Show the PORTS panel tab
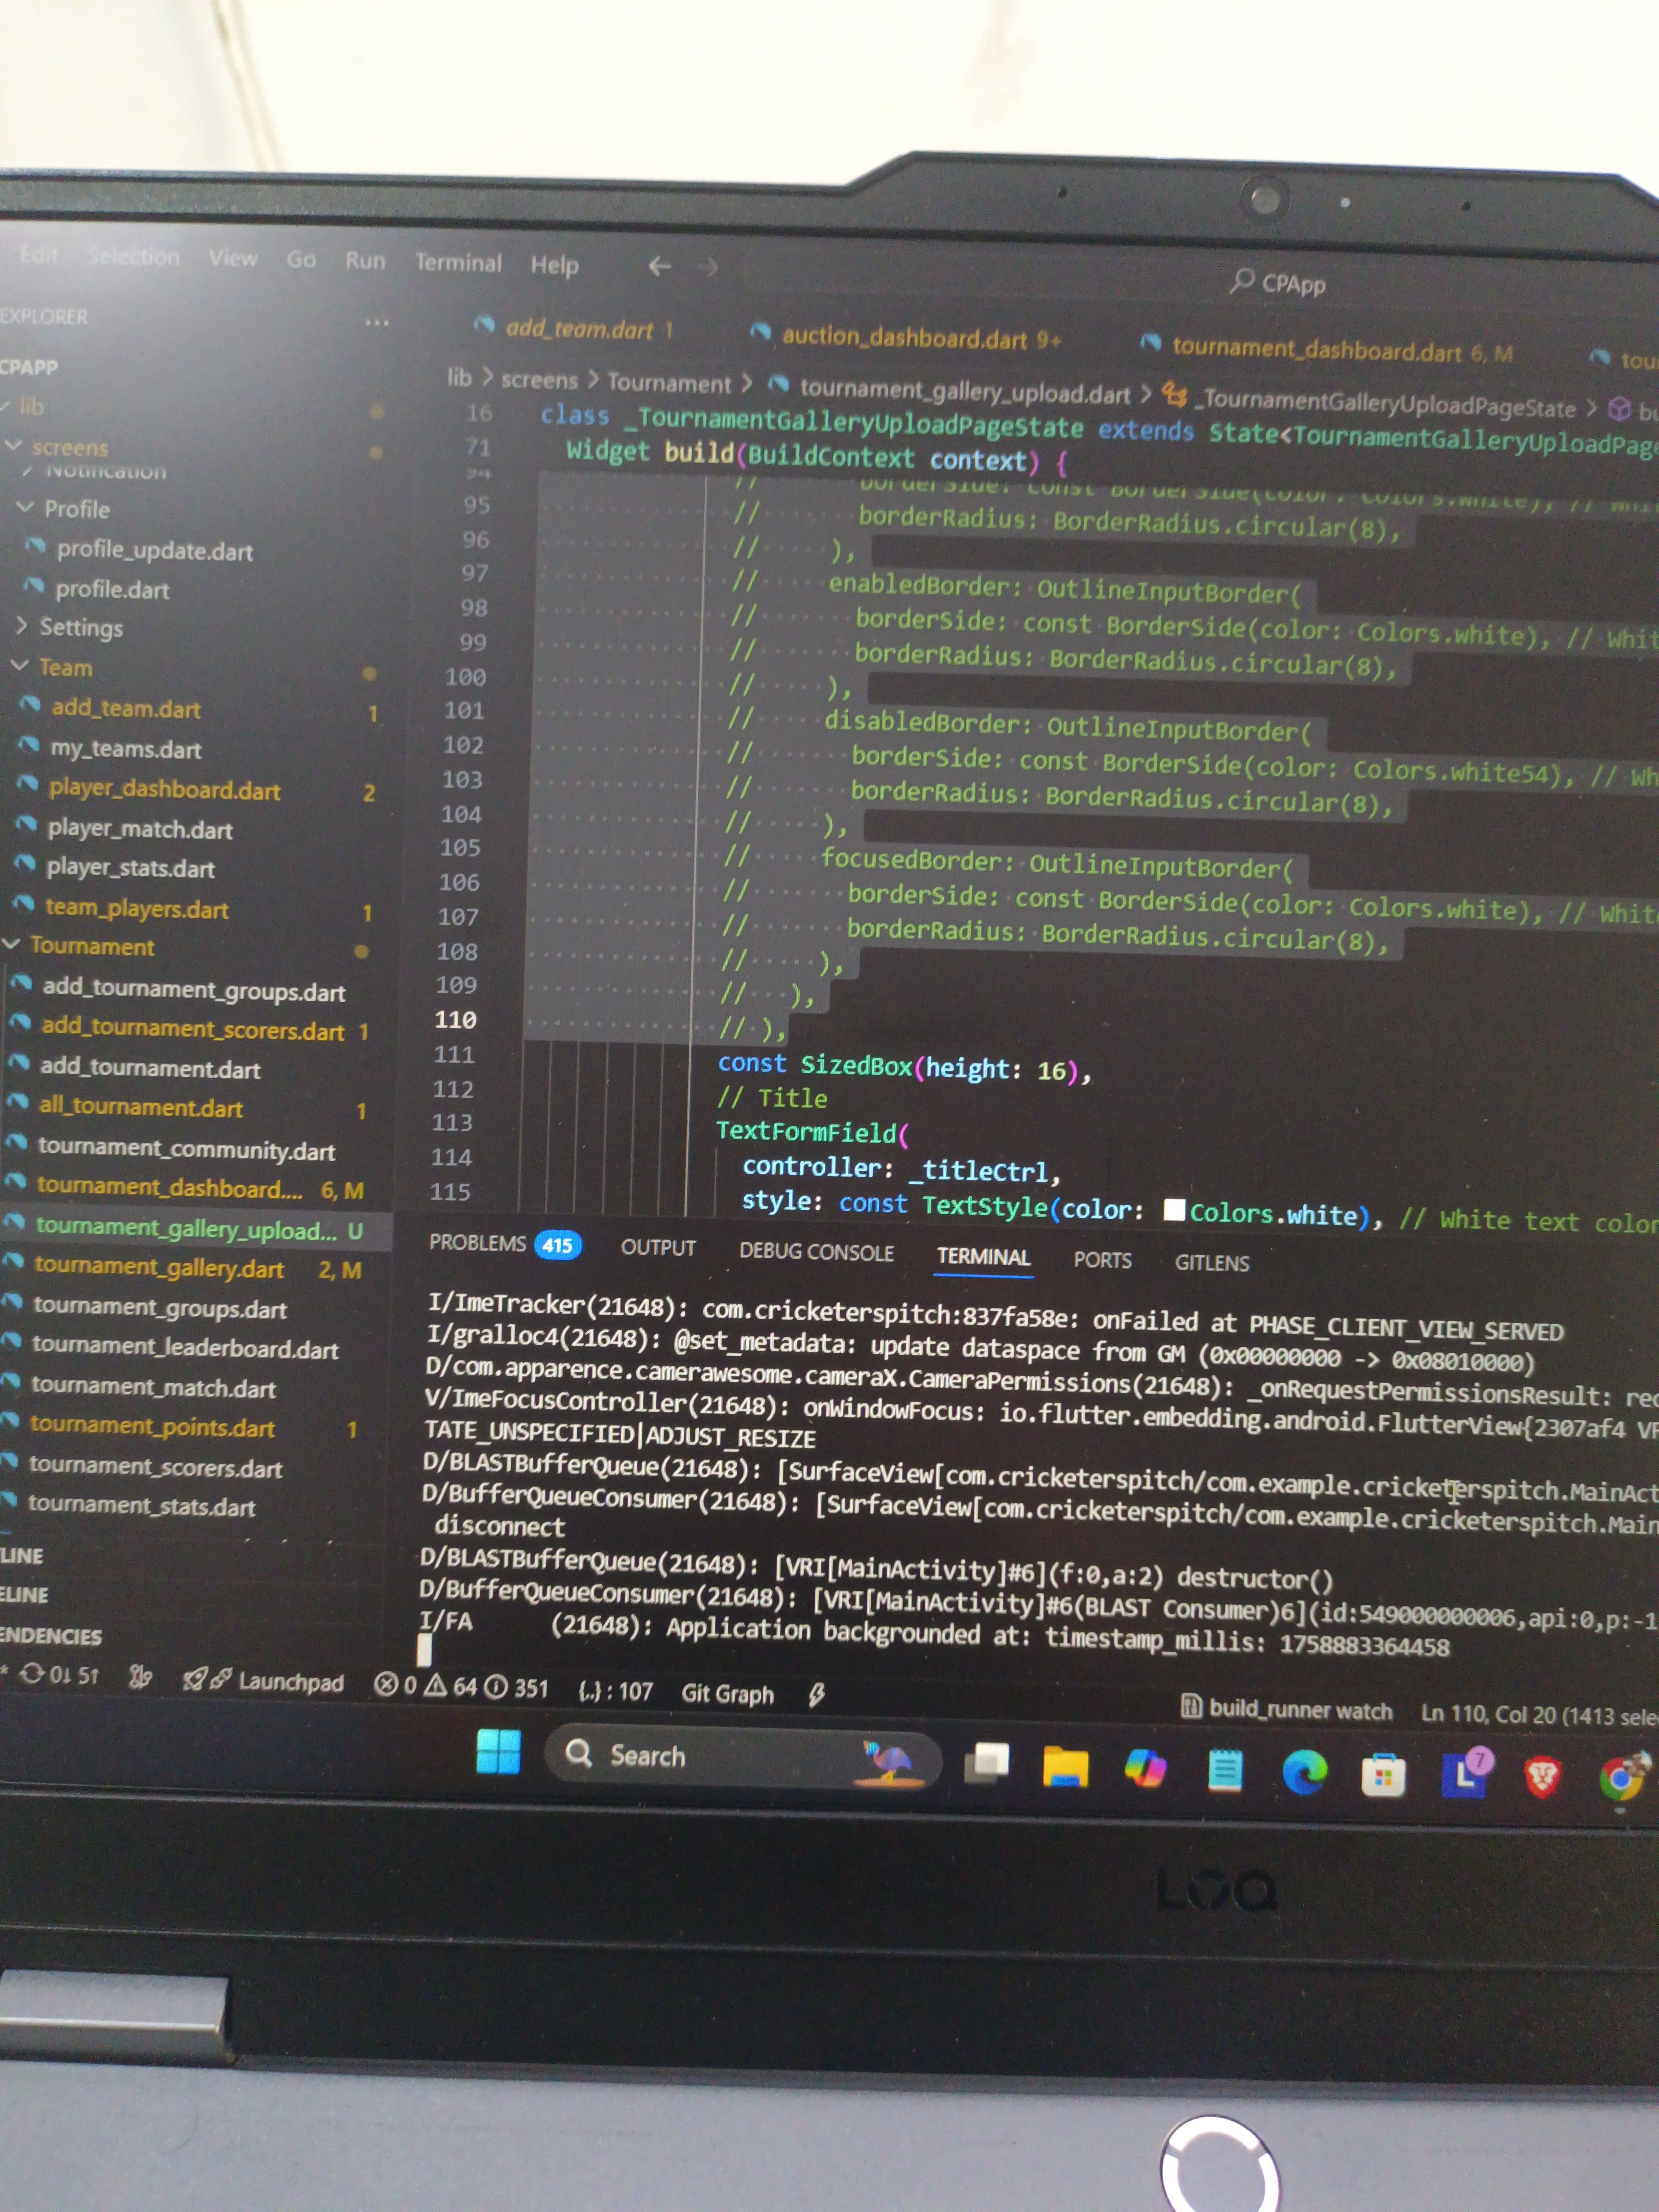1659x2212 pixels. coord(1102,1260)
